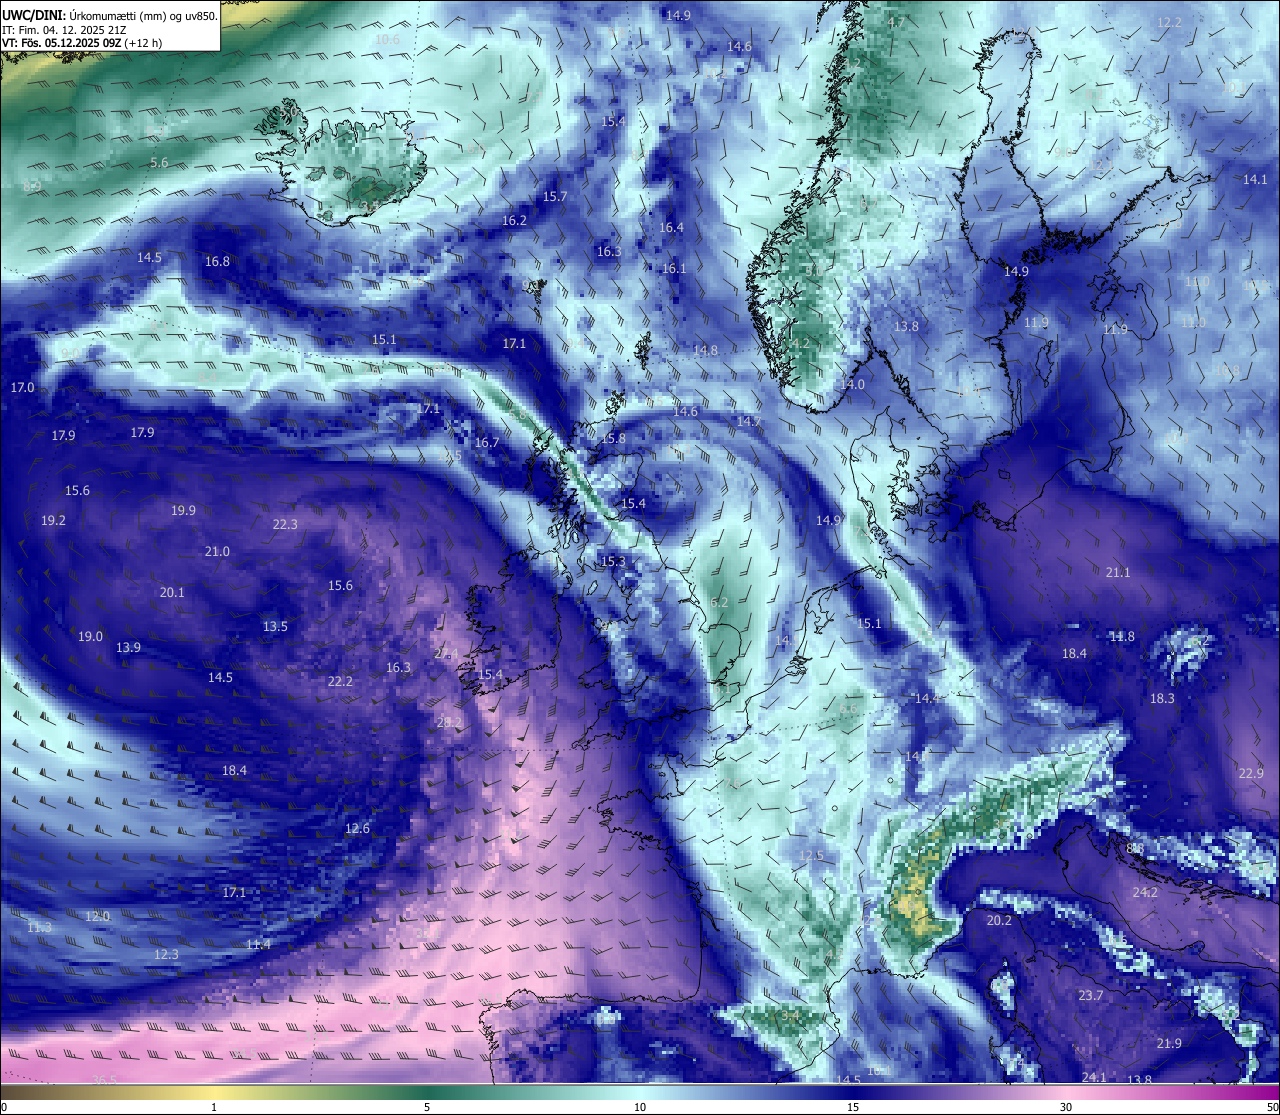Click the 15.3 value label
This screenshot has width=1280, height=1115.
pos(613,561)
